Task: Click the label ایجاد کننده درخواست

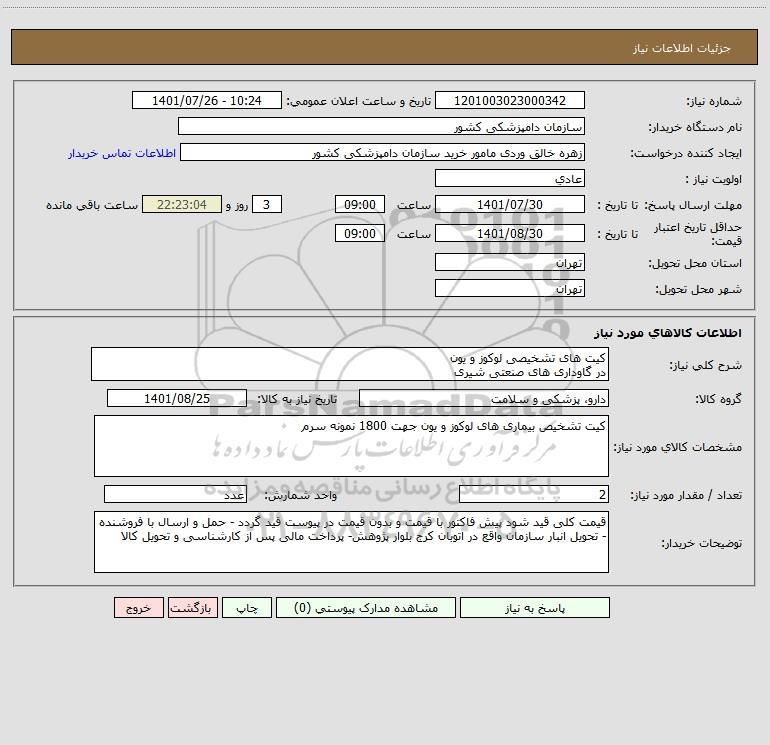Action: [686, 153]
